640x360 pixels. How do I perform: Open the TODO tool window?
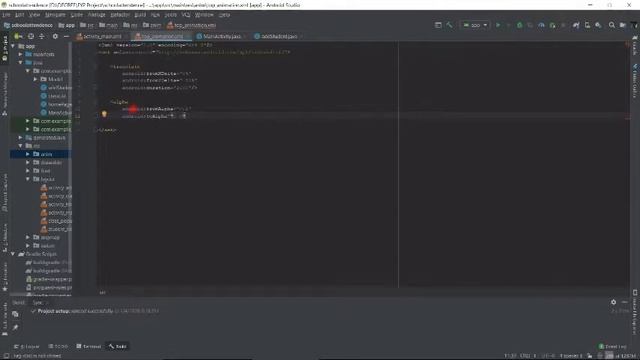(58, 347)
